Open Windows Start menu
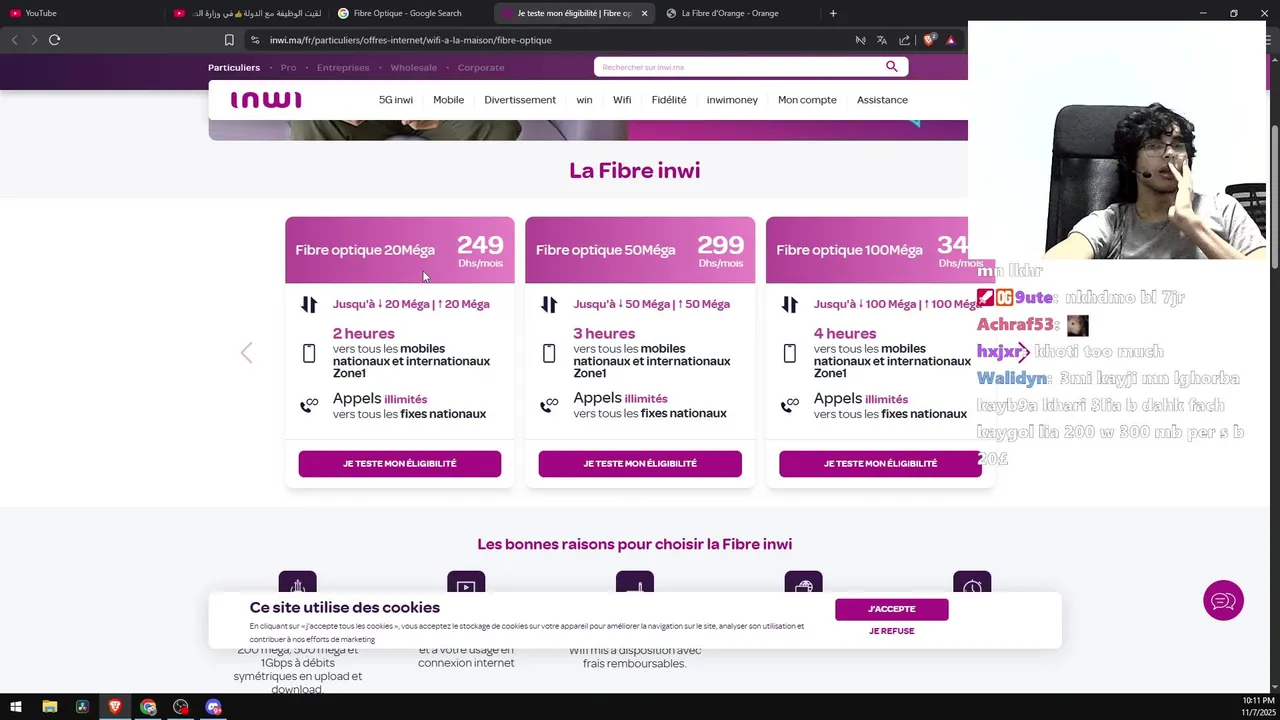 pos(16,707)
